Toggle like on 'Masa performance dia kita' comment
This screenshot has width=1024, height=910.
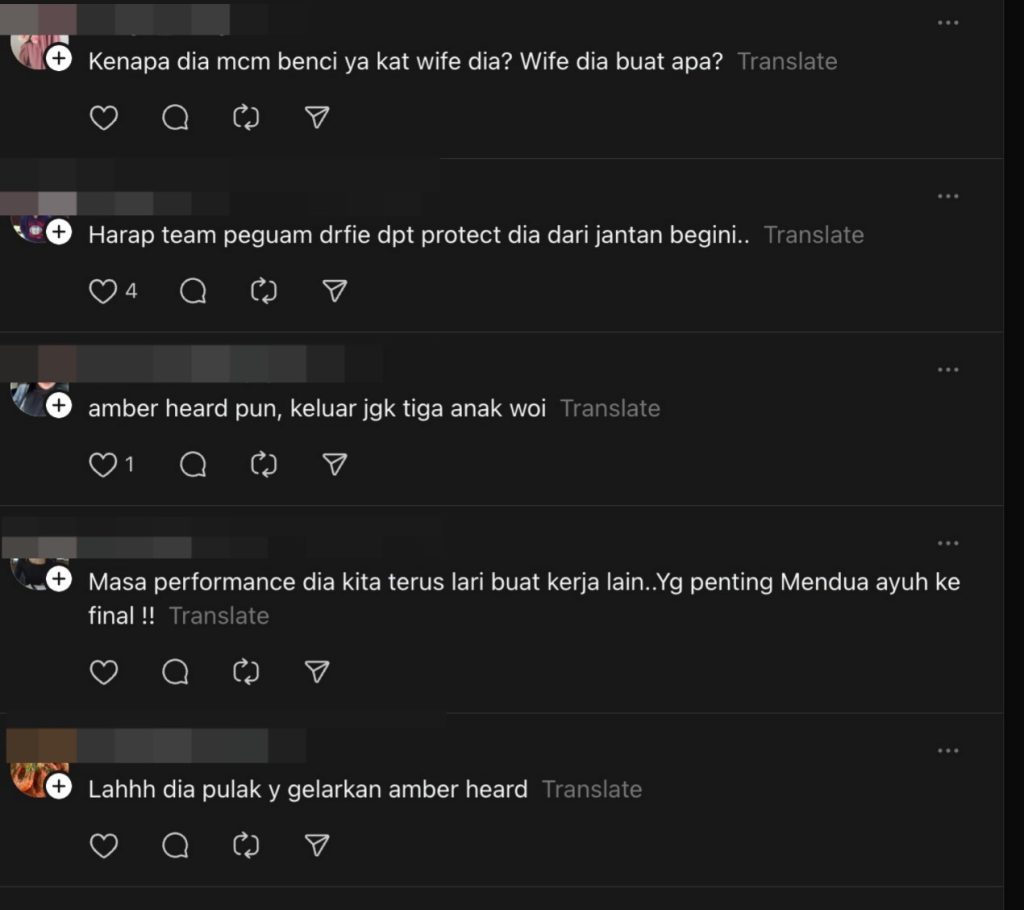click(x=104, y=672)
